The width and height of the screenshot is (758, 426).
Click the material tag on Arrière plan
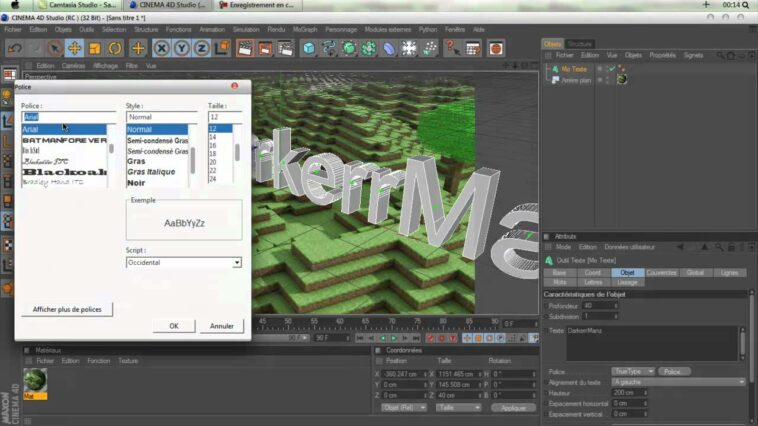pyautogui.click(x=622, y=80)
